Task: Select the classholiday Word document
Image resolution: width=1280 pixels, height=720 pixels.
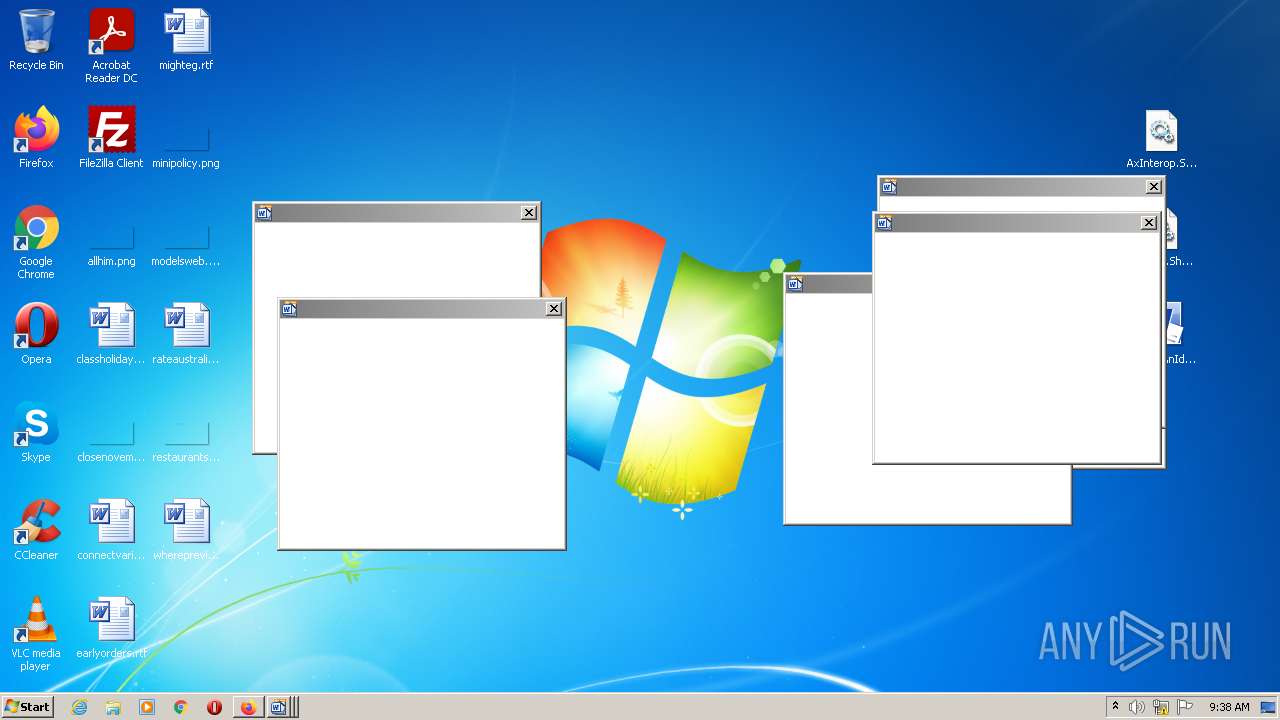Action: (x=111, y=334)
